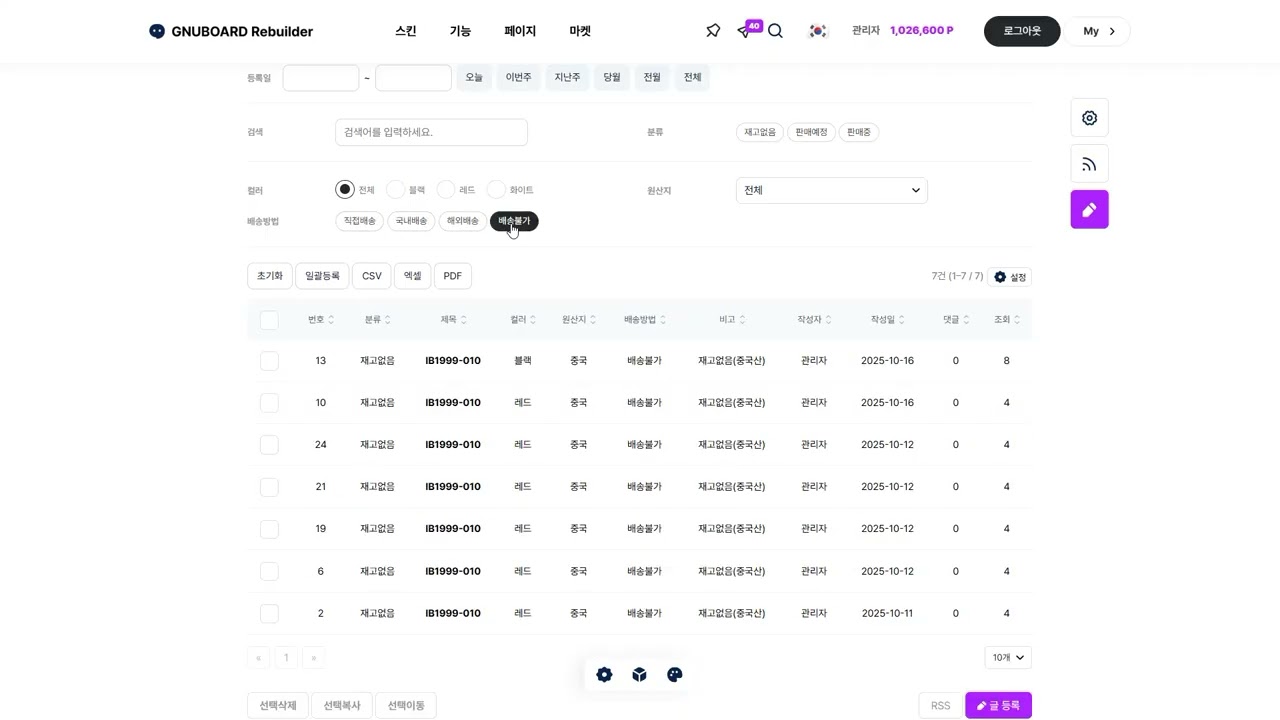The width and height of the screenshot is (1280, 720).
Task: Select the 레드 color radio button
Action: point(446,190)
